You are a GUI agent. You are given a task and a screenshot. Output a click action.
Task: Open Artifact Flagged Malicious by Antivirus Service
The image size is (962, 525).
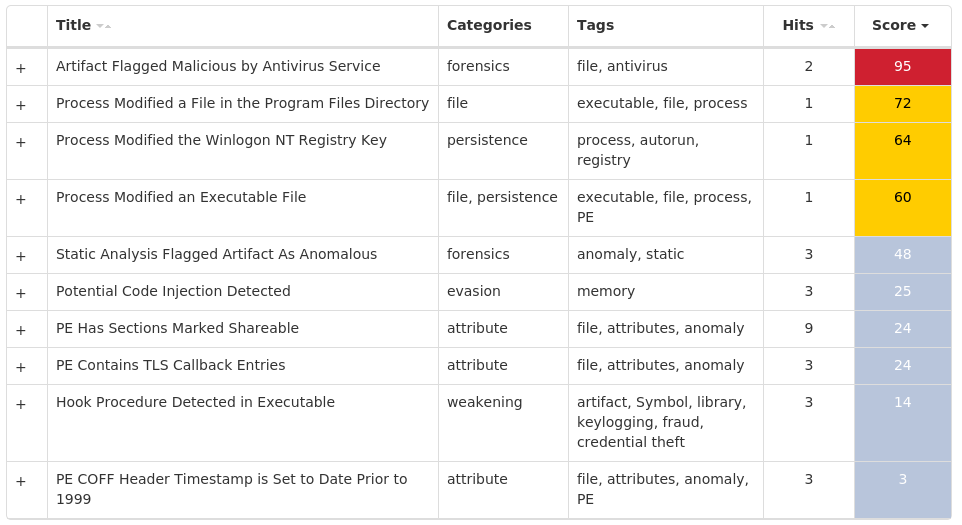click(x=218, y=67)
